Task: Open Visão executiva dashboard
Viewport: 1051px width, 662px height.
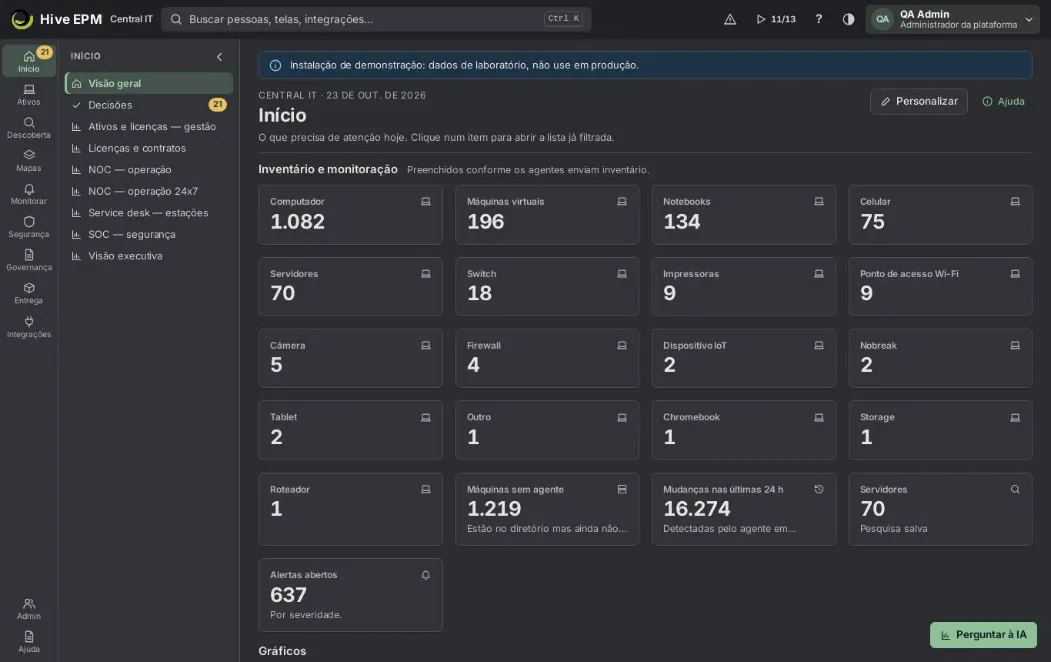Action: click(x=149, y=255)
